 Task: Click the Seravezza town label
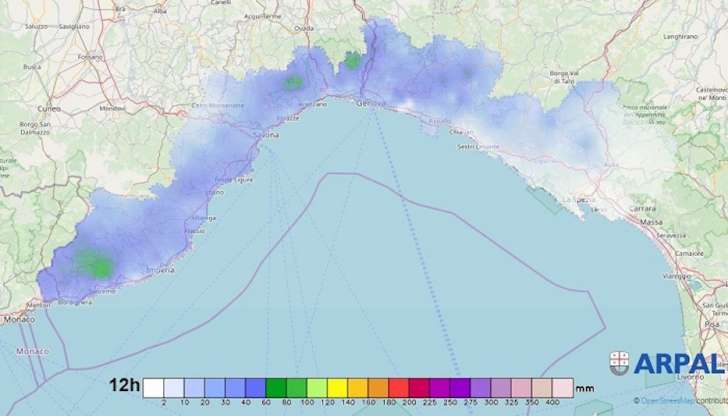tap(671, 235)
